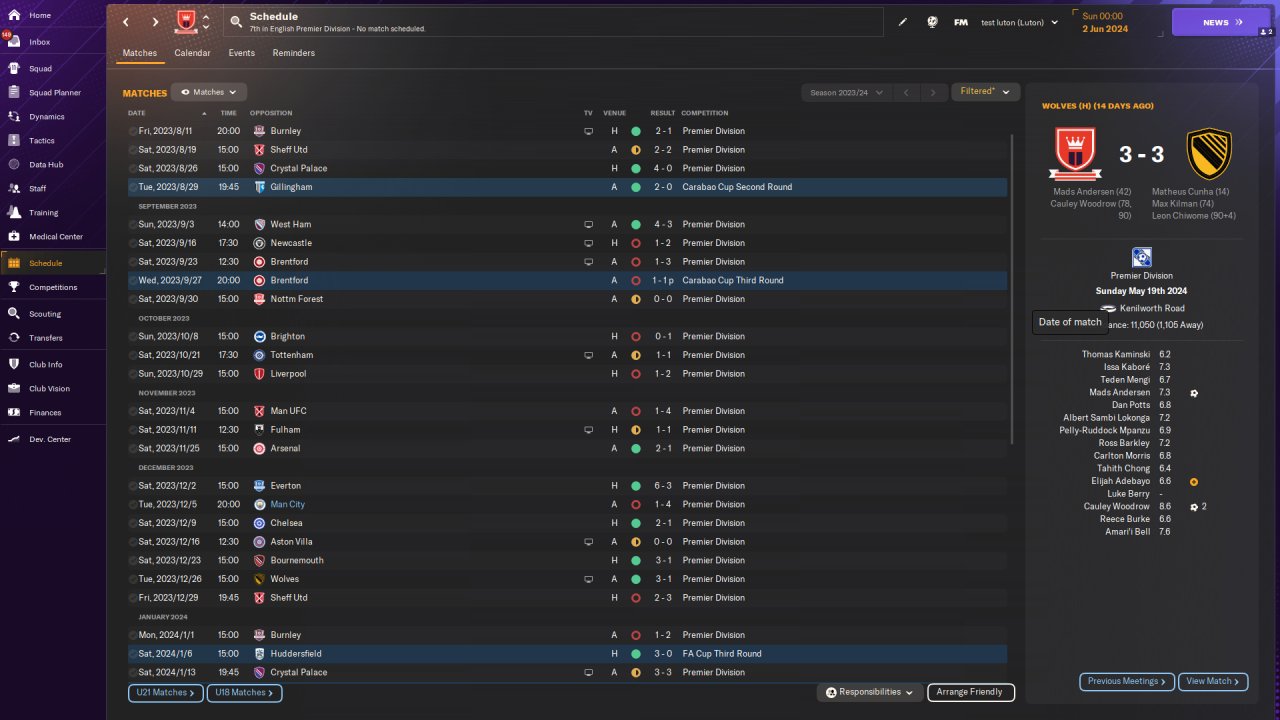Open the Data Hub icon
This screenshot has height=720, width=1280.
coord(13,165)
